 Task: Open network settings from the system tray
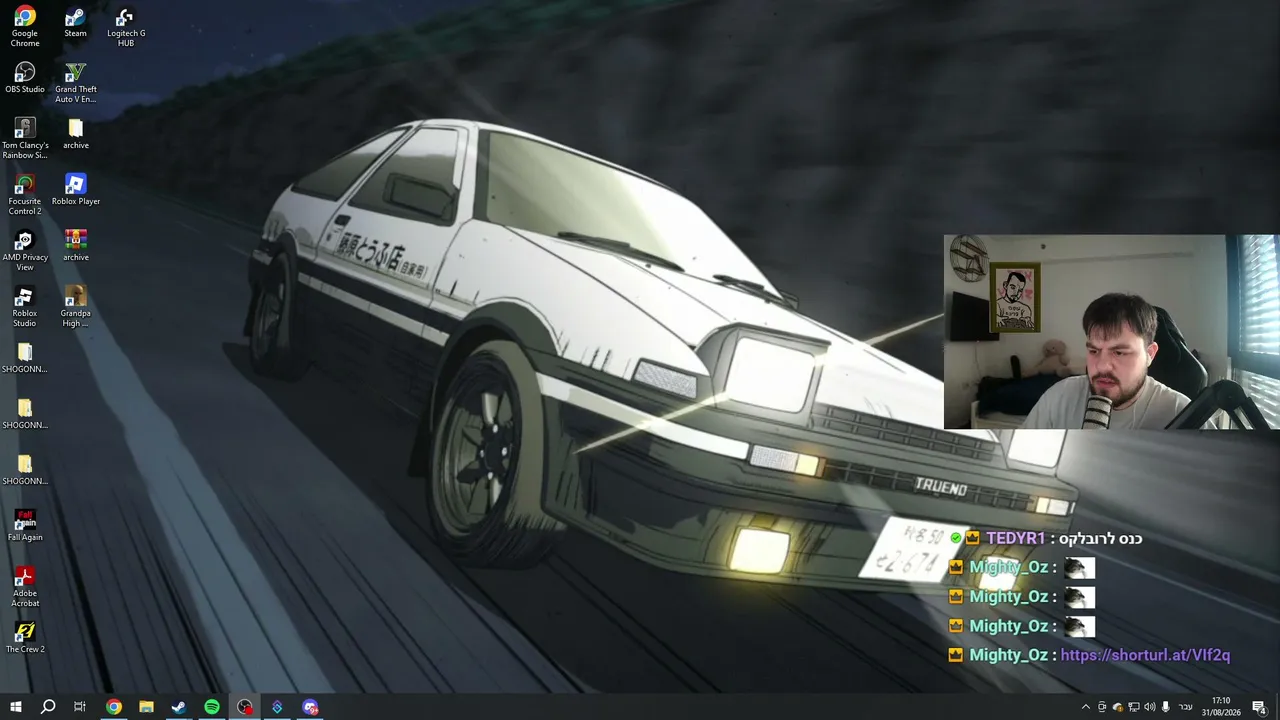click(1134, 707)
